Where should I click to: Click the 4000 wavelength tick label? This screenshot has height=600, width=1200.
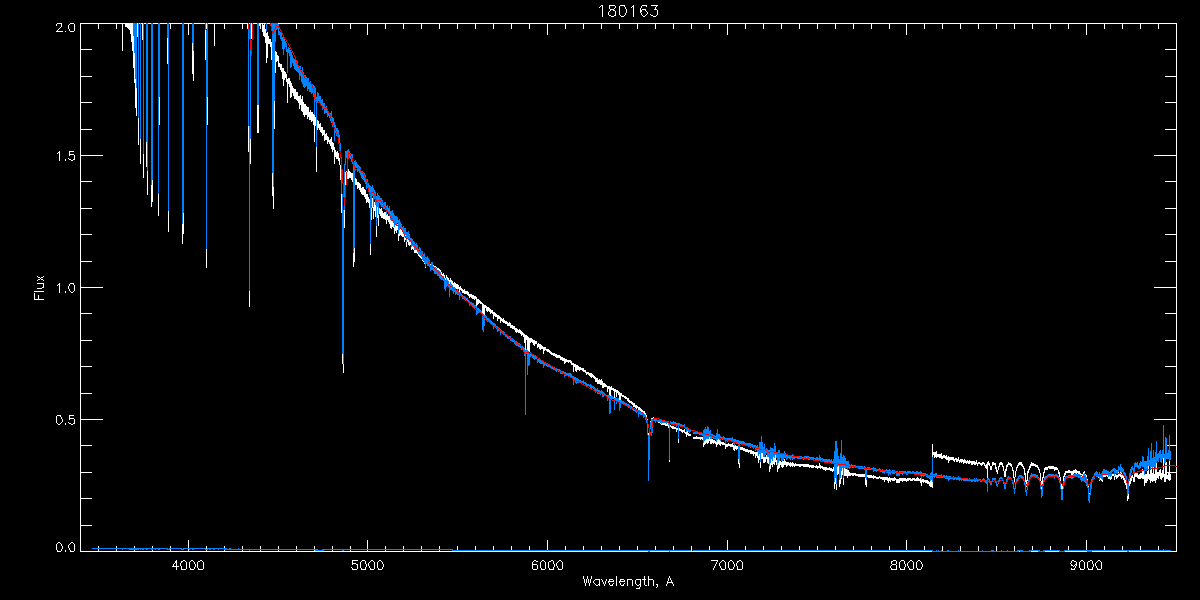(x=188, y=565)
